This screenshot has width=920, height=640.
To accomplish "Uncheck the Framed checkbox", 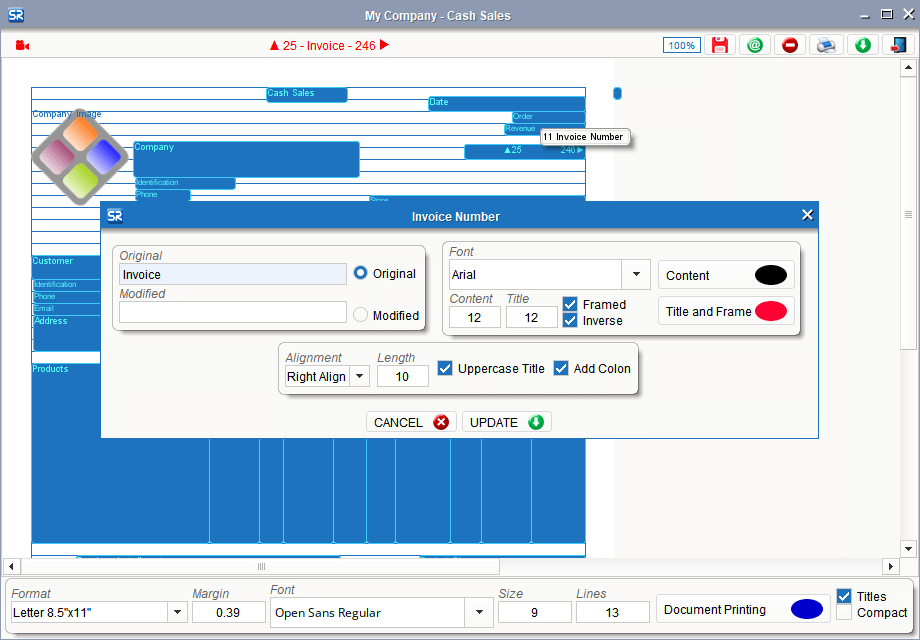I will click(570, 304).
